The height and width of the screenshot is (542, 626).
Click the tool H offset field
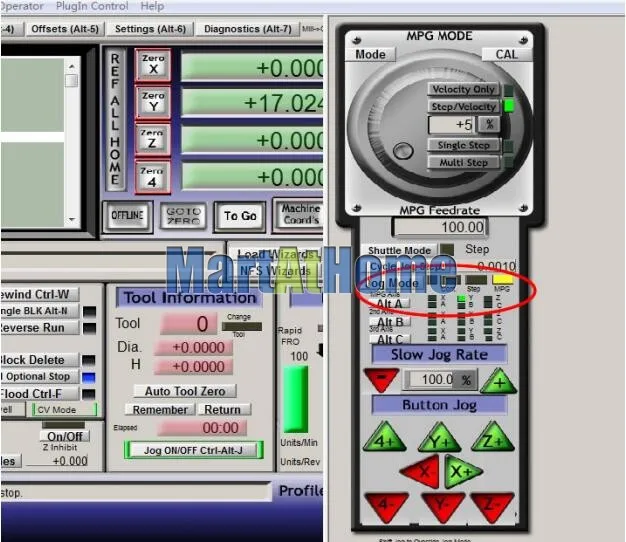(x=194, y=366)
